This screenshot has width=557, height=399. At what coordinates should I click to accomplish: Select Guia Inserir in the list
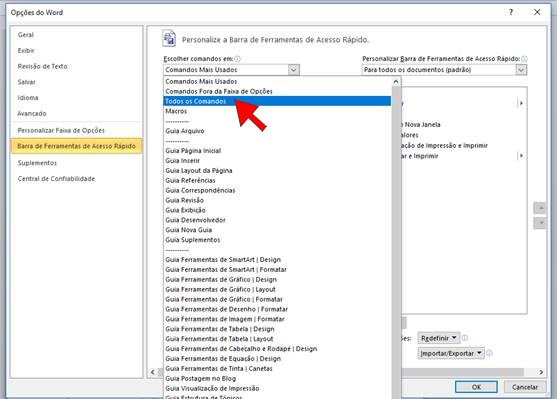pos(277,161)
